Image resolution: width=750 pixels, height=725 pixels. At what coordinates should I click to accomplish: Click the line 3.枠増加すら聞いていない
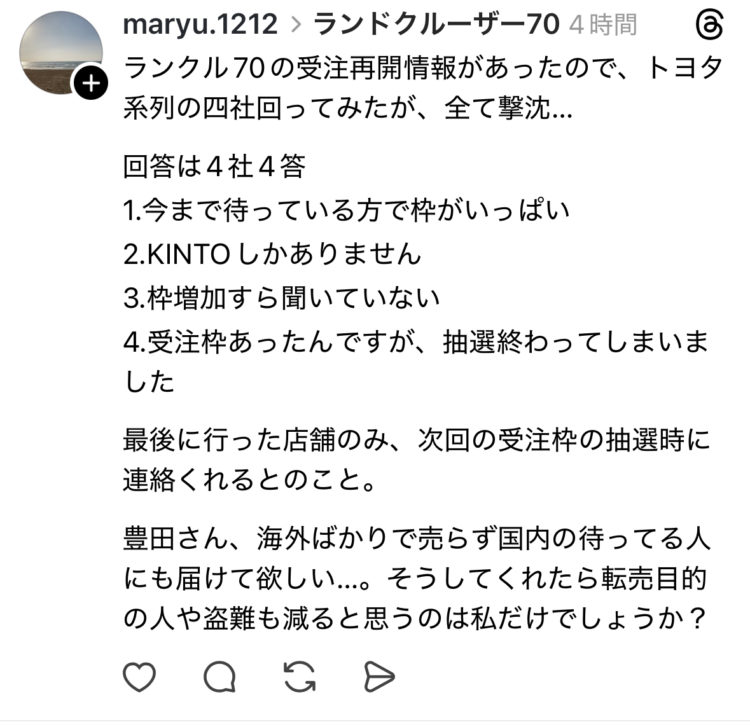point(281,298)
